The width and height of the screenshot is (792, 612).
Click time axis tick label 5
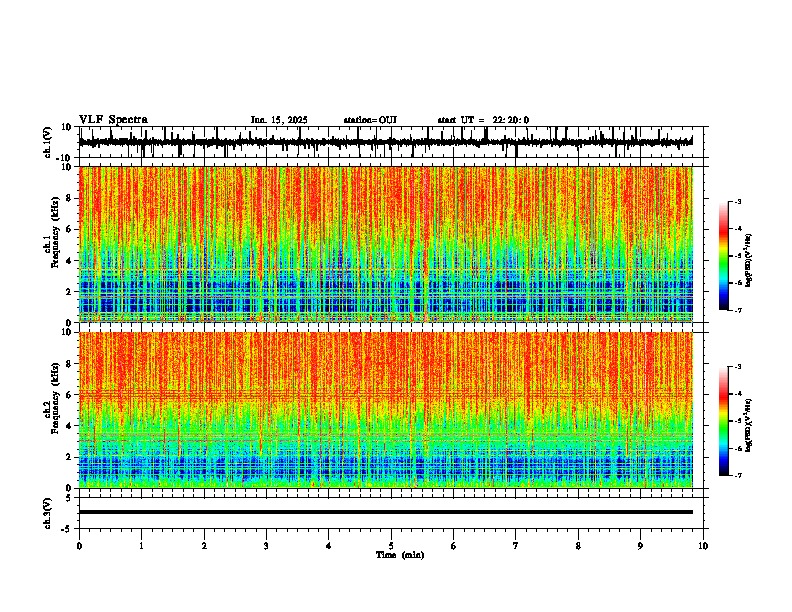pos(391,546)
